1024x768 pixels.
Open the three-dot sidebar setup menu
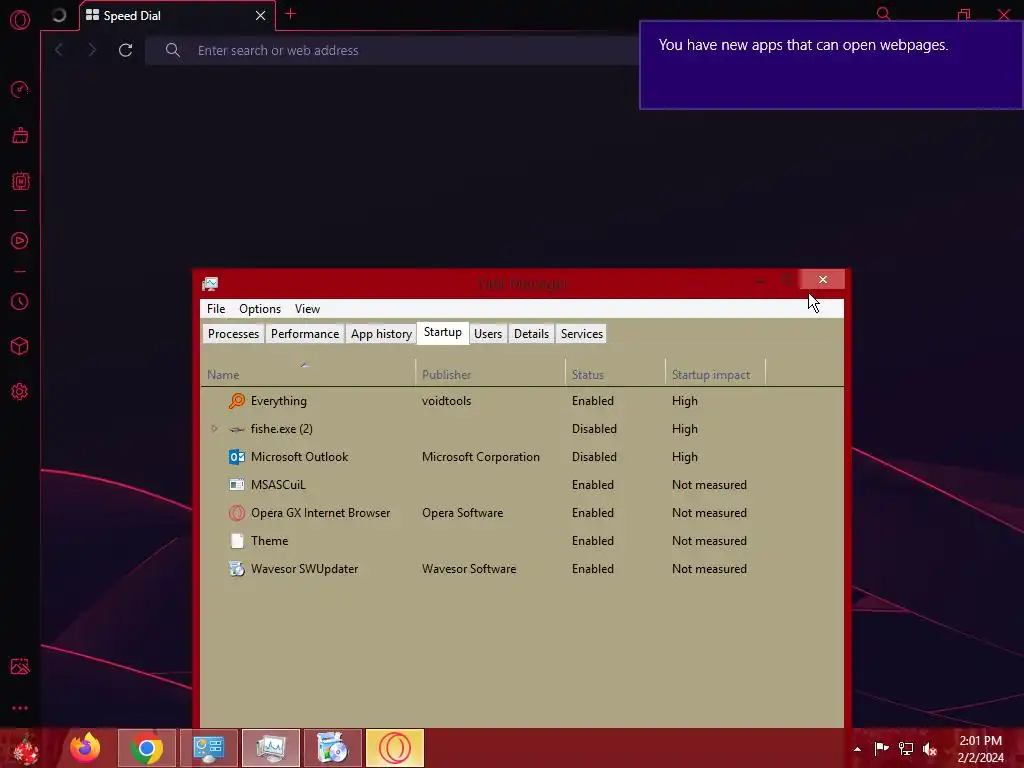[x=20, y=708]
